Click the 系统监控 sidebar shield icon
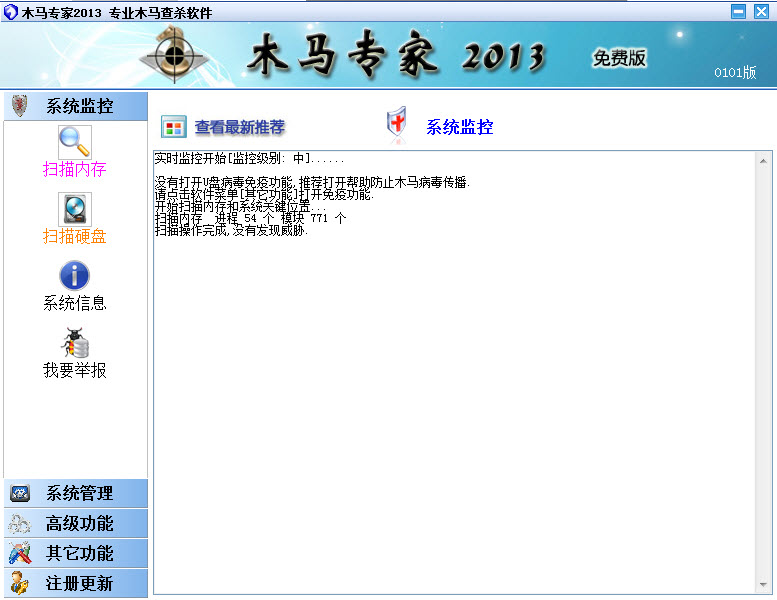 20,106
